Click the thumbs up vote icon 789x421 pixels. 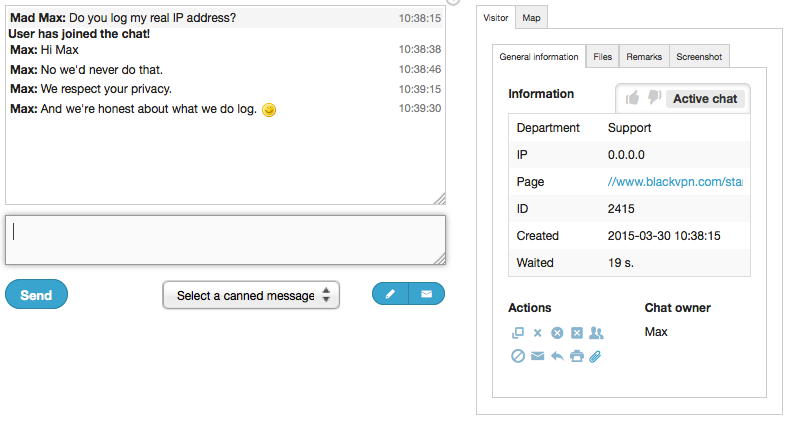click(x=632, y=97)
